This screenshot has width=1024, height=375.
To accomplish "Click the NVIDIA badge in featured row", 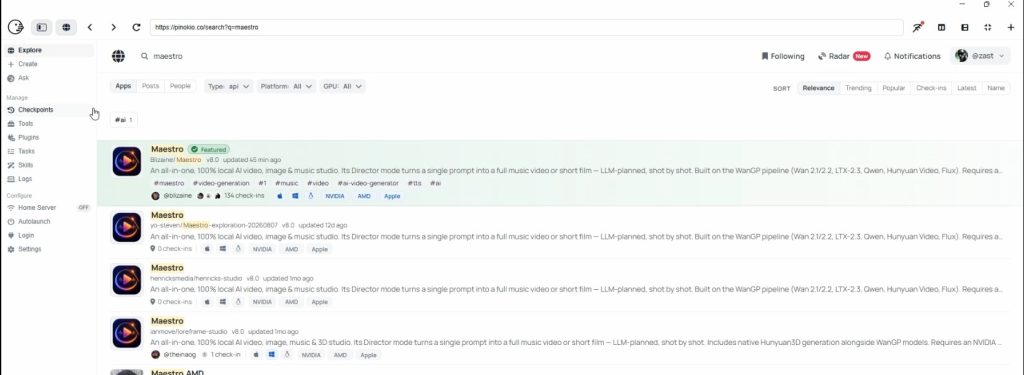I will (x=335, y=196).
